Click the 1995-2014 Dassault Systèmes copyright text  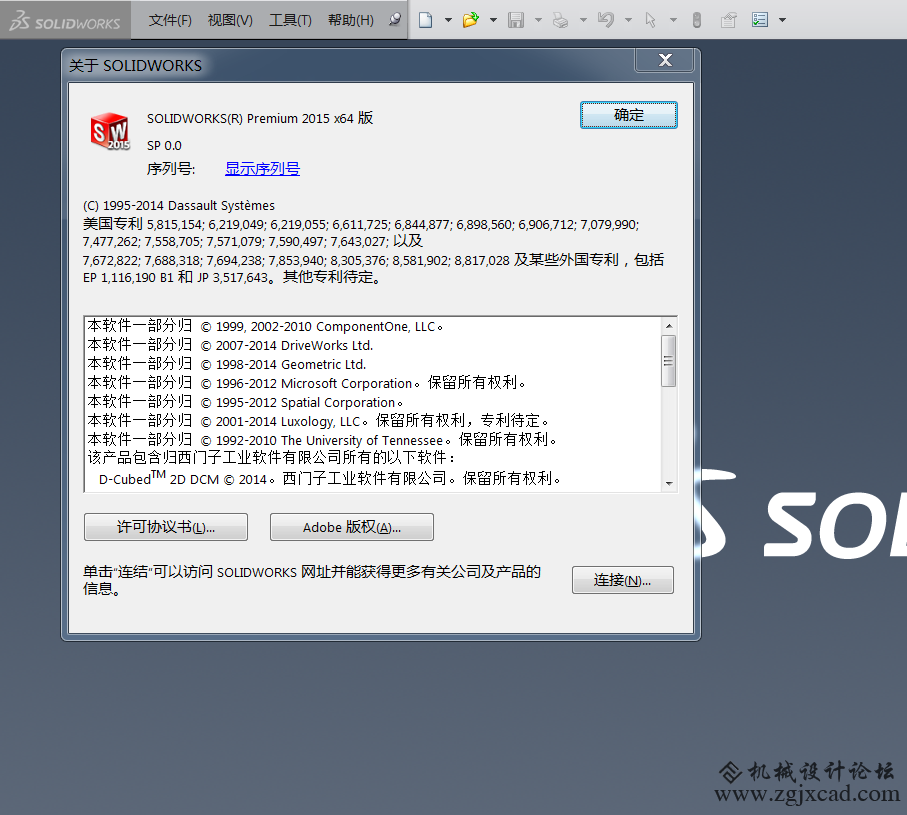179,206
